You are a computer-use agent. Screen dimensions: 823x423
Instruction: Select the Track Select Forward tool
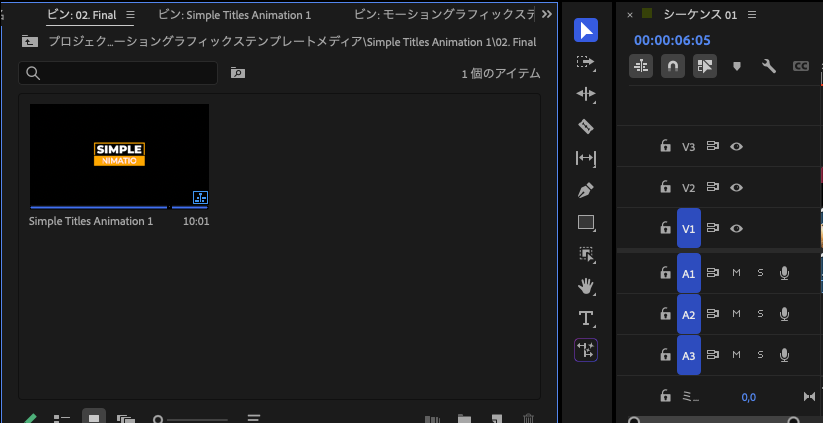click(x=586, y=62)
